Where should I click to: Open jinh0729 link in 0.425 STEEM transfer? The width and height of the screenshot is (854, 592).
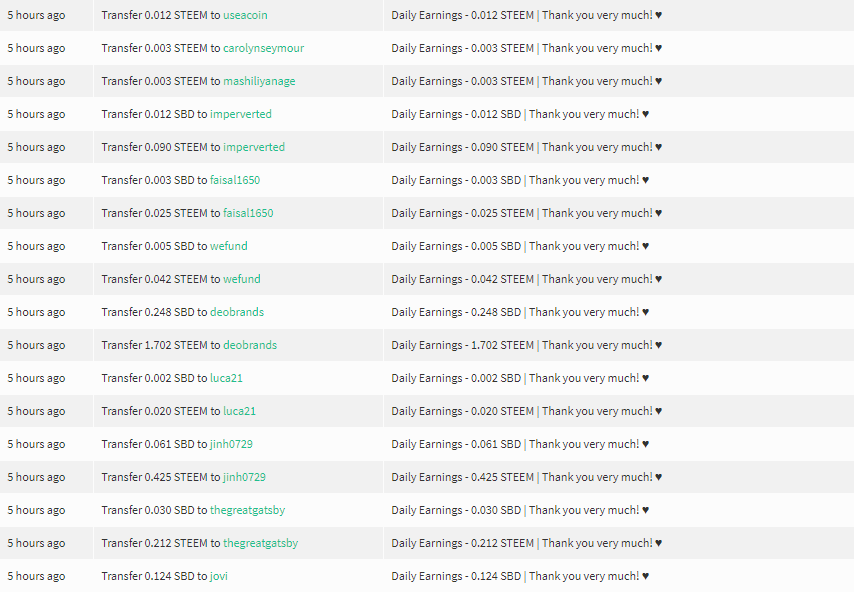245,477
